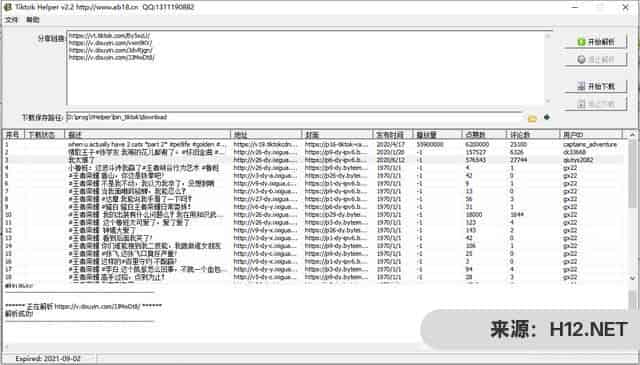
Task: Click the 地址 column header
Action: pyautogui.click(x=266, y=134)
